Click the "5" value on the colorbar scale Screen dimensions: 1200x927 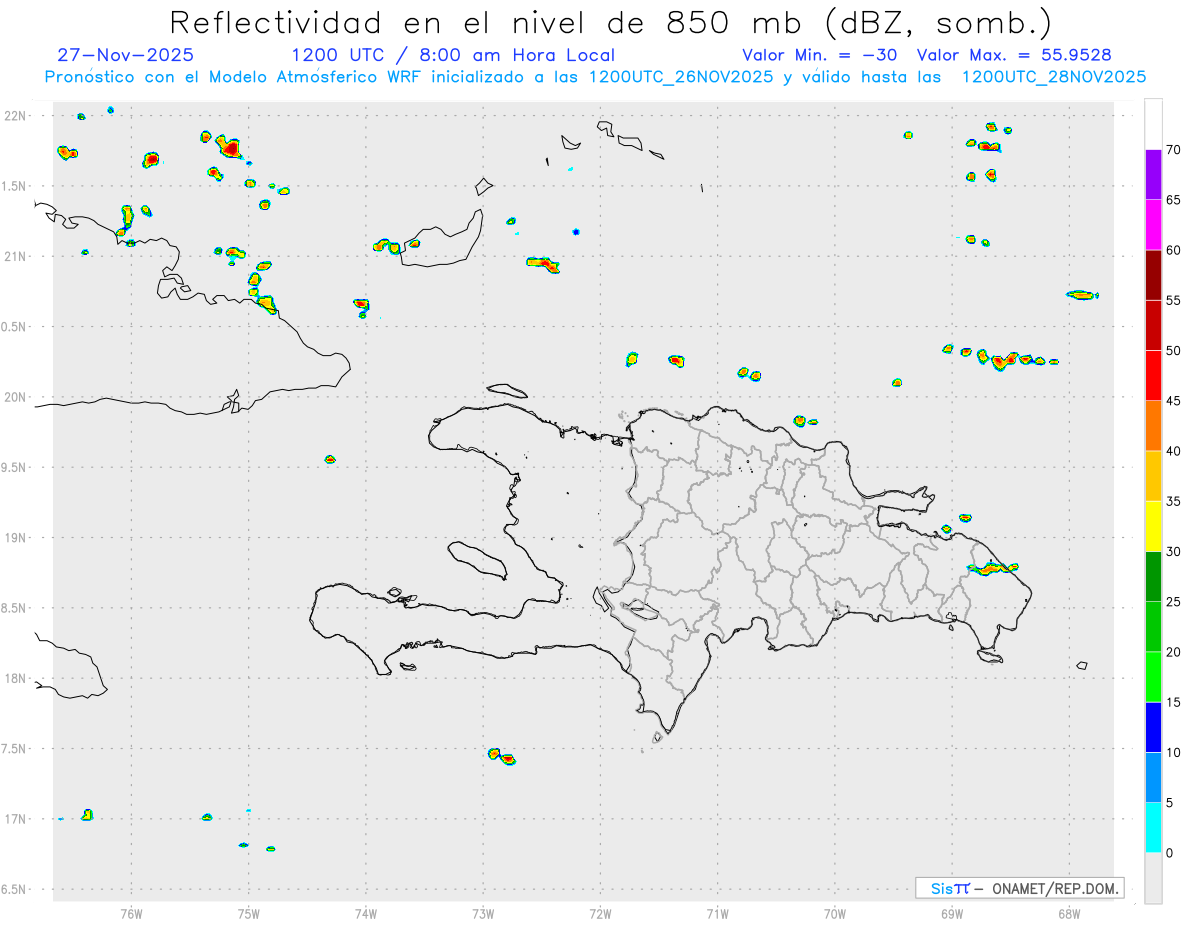click(1169, 803)
